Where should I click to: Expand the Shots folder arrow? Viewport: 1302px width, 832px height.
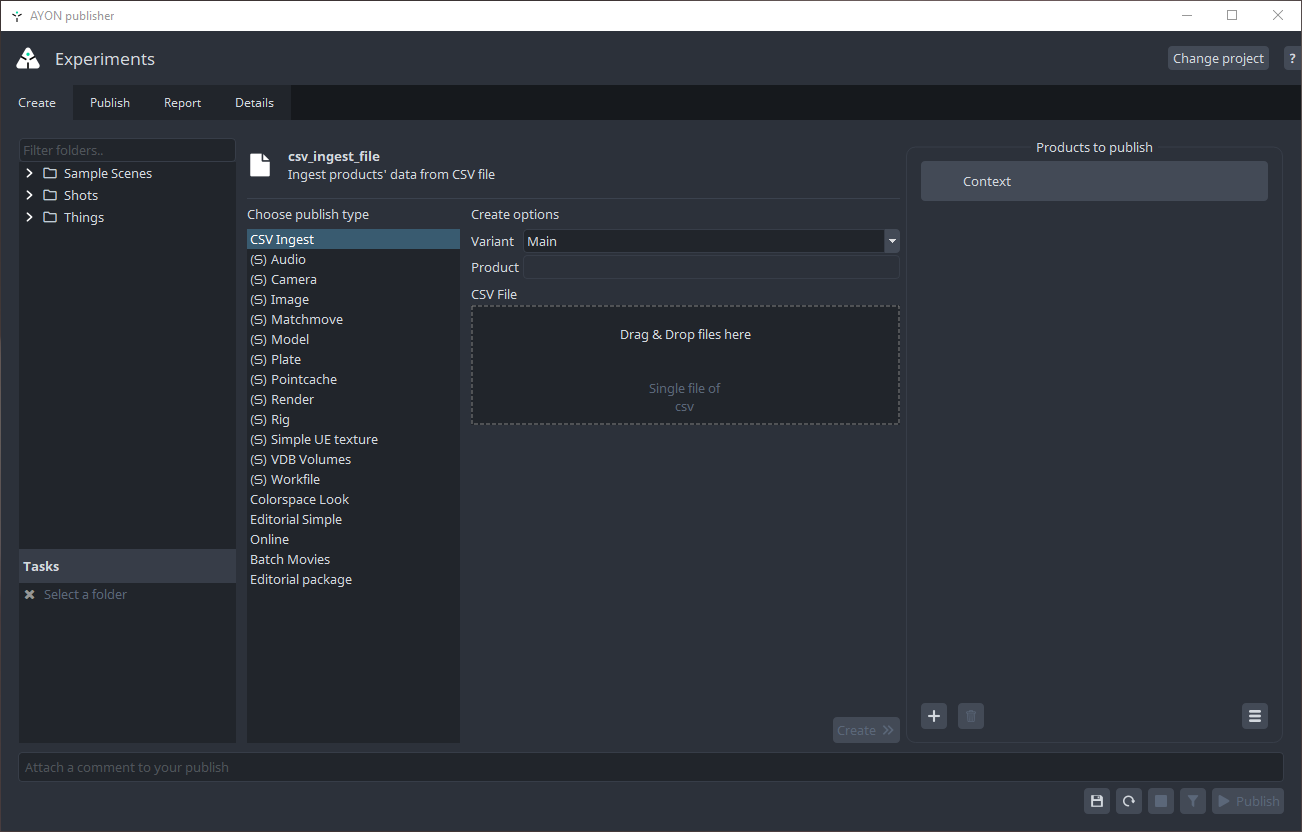click(30, 195)
